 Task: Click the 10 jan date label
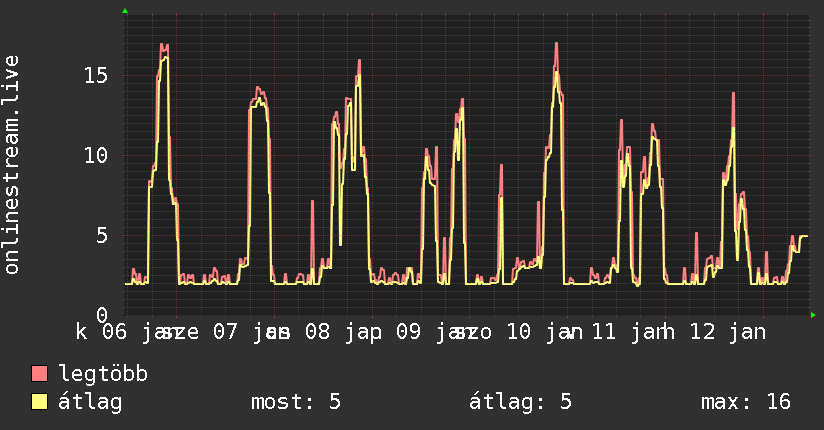click(544, 332)
